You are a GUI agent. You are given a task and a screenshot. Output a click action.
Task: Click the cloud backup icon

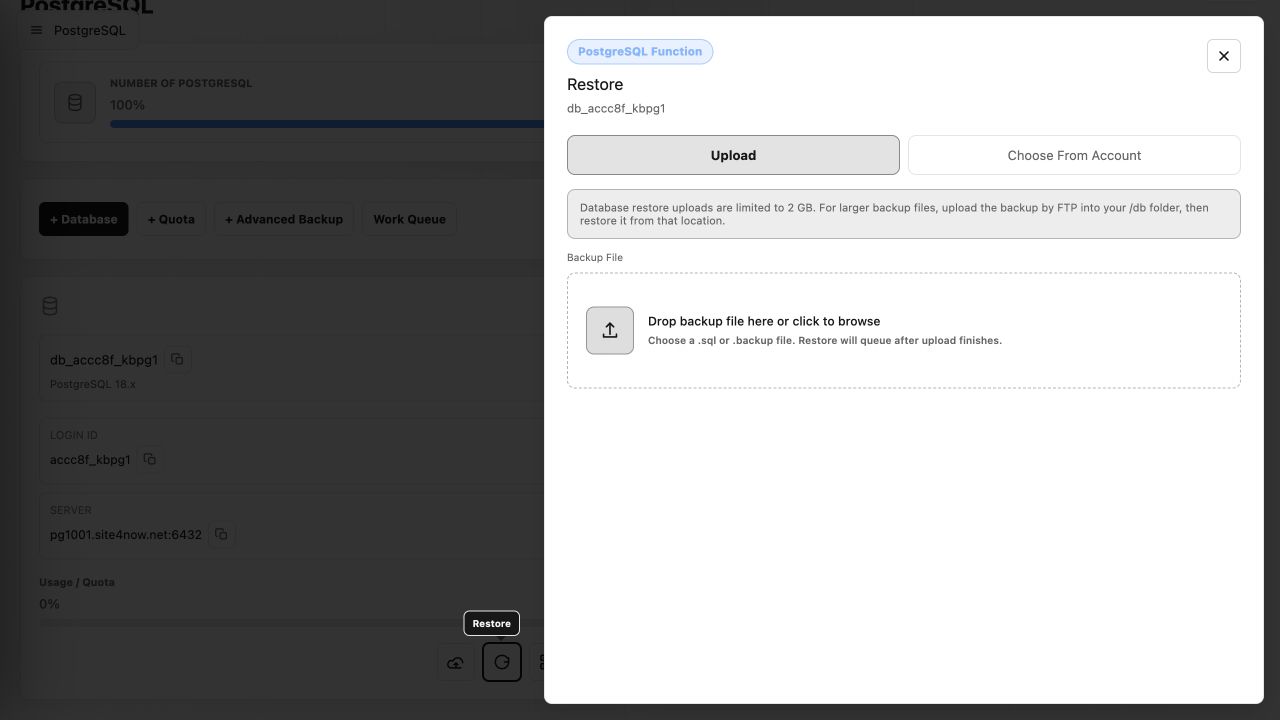point(456,662)
